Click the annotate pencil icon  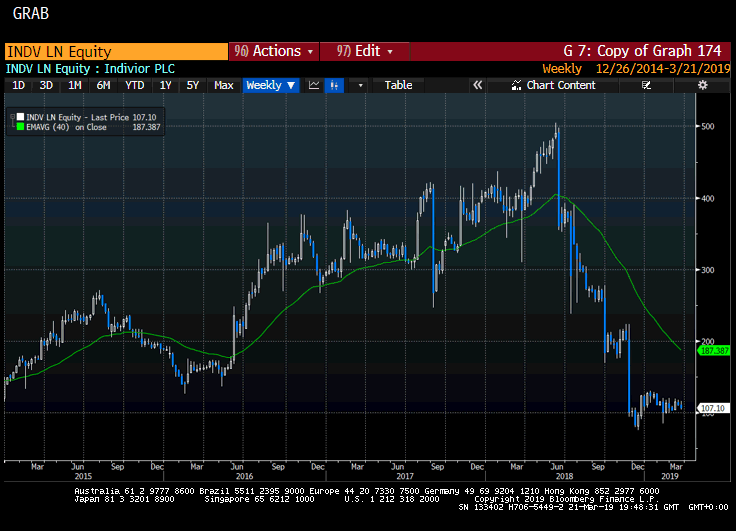coord(646,85)
